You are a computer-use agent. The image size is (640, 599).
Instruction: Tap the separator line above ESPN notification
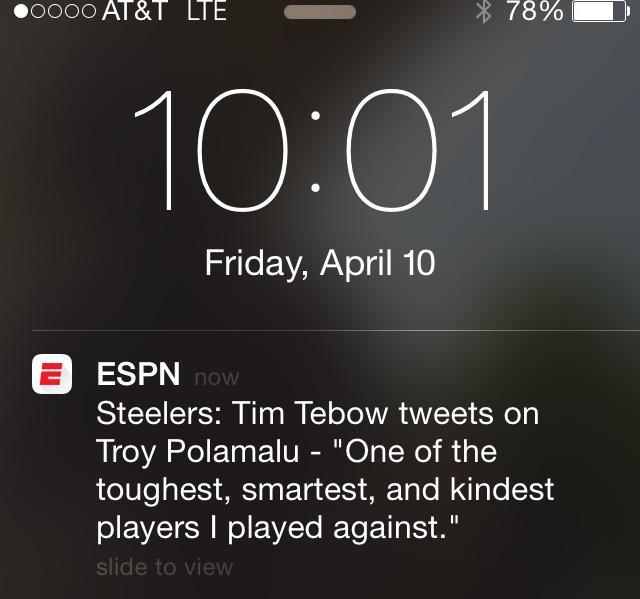pos(336,331)
